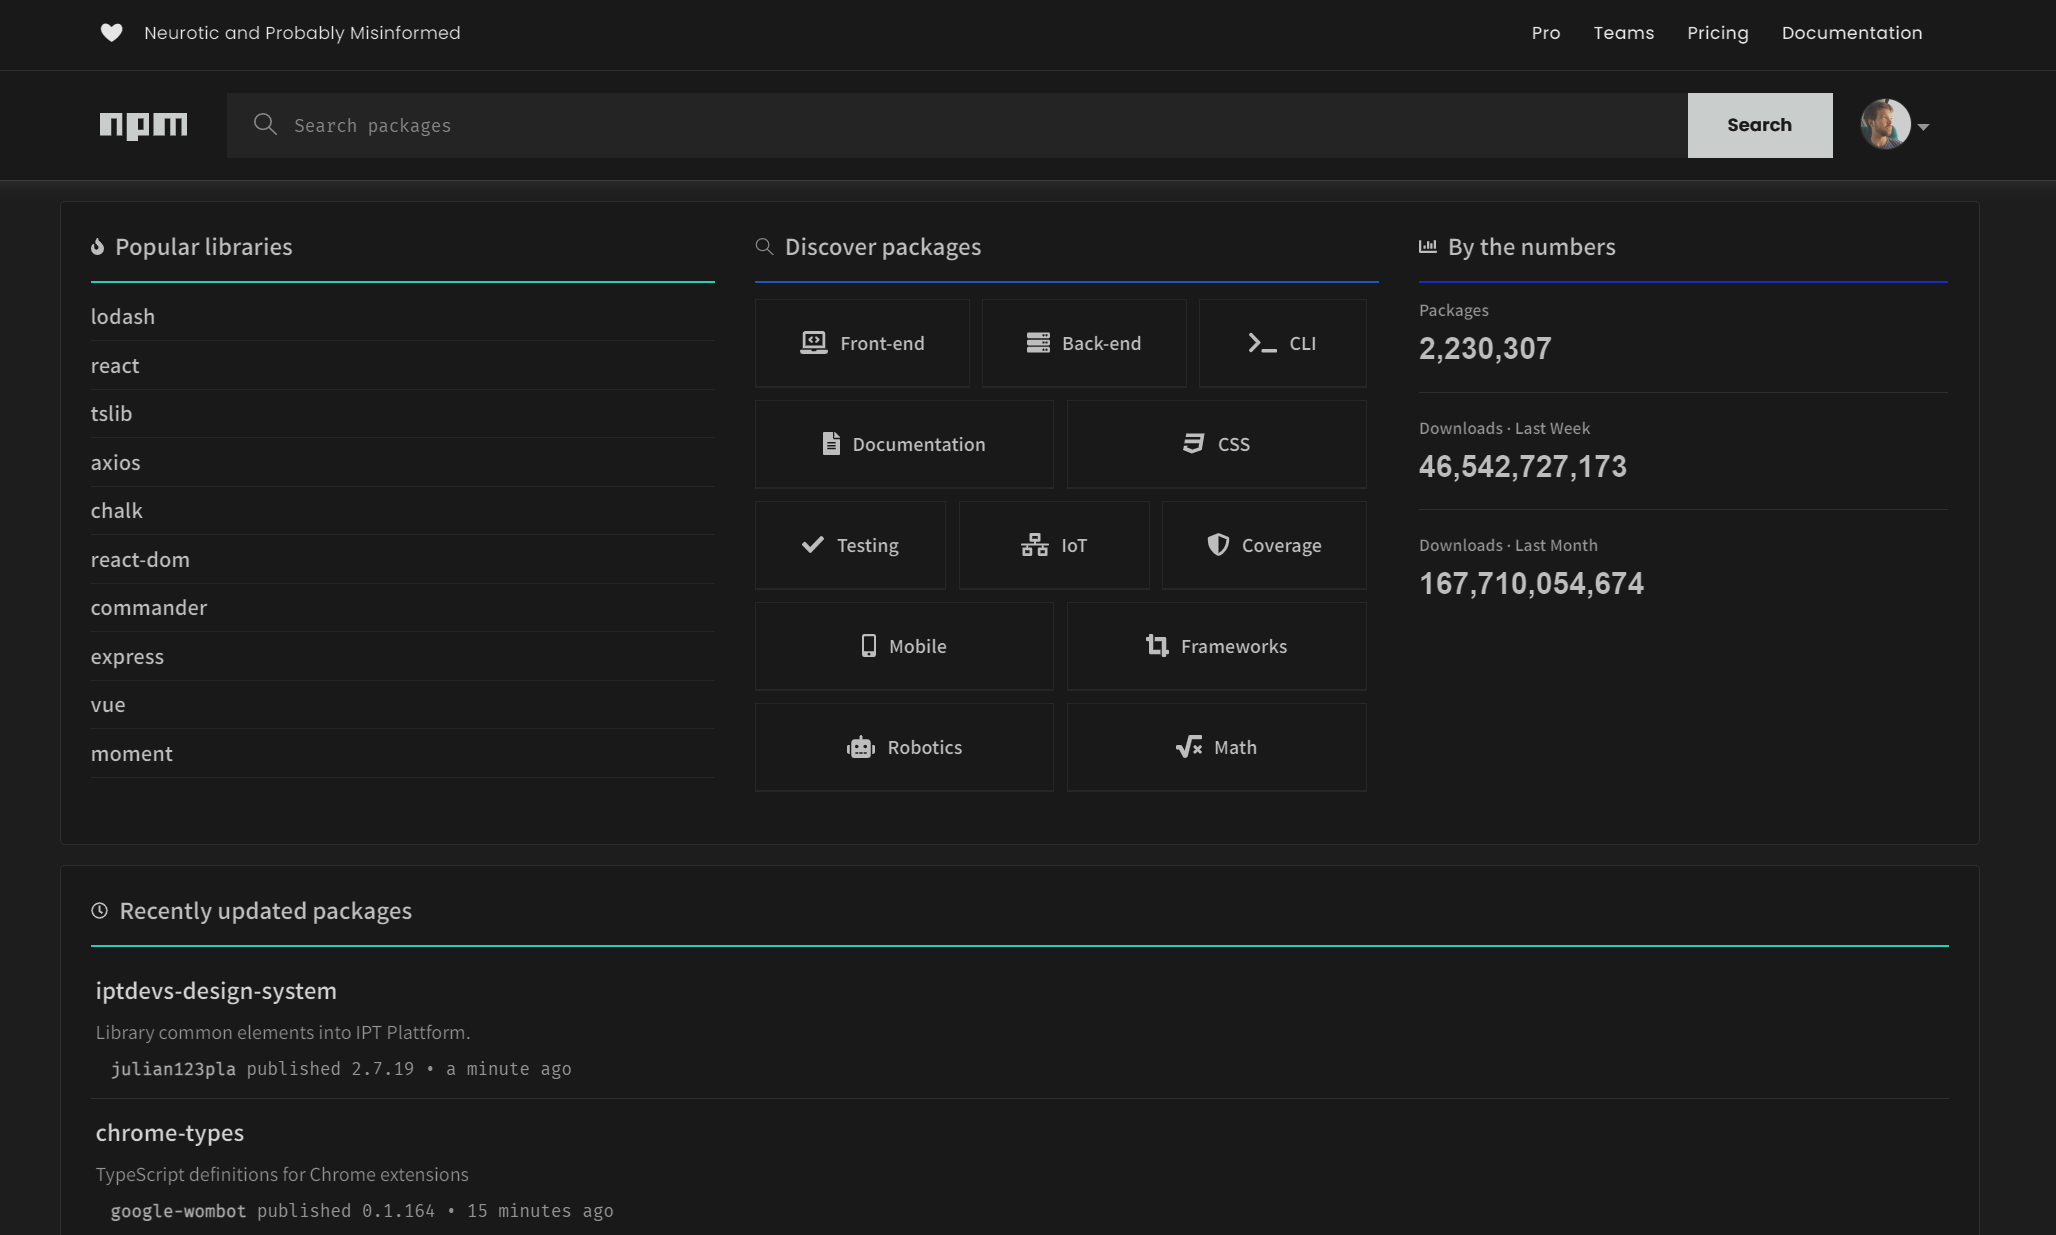Screen dimensions: 2056x1235
Task: Click the last week downloads 46,542,727,173
Action: point(1522,466)
